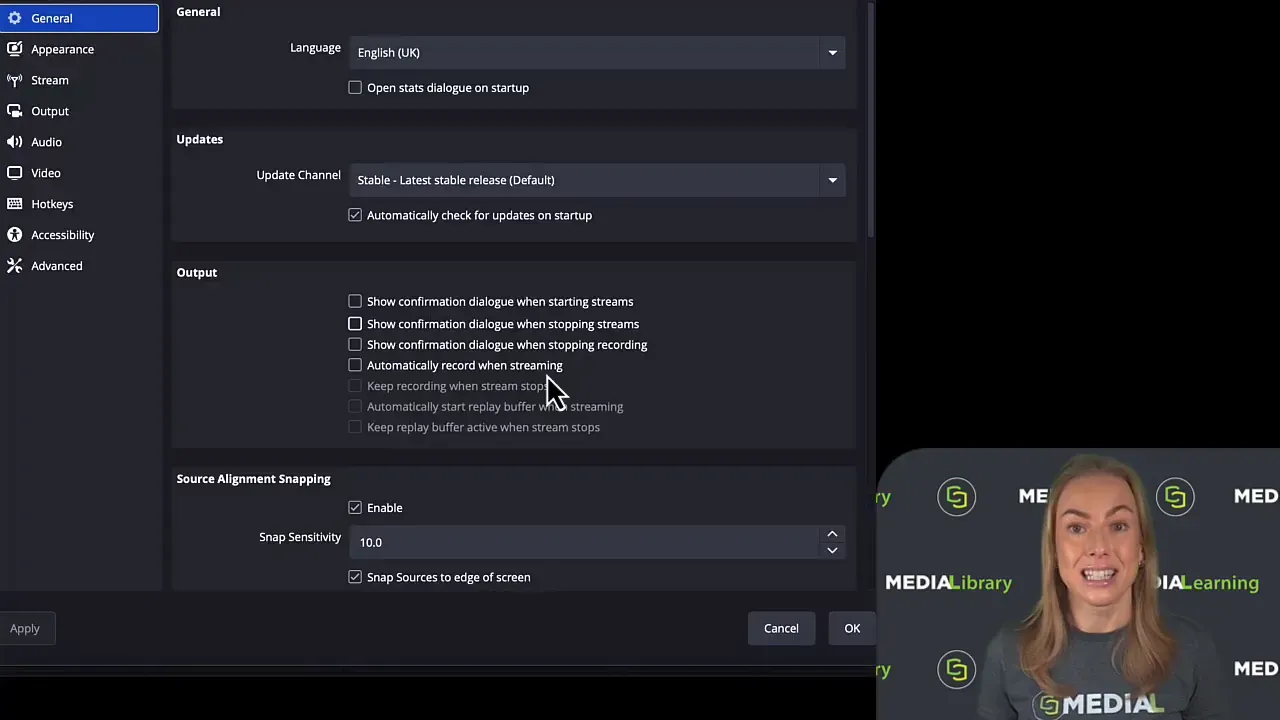Screen dimensions: 1280x720
Task: Open the Language dropdown
Action: coord(597,53)
